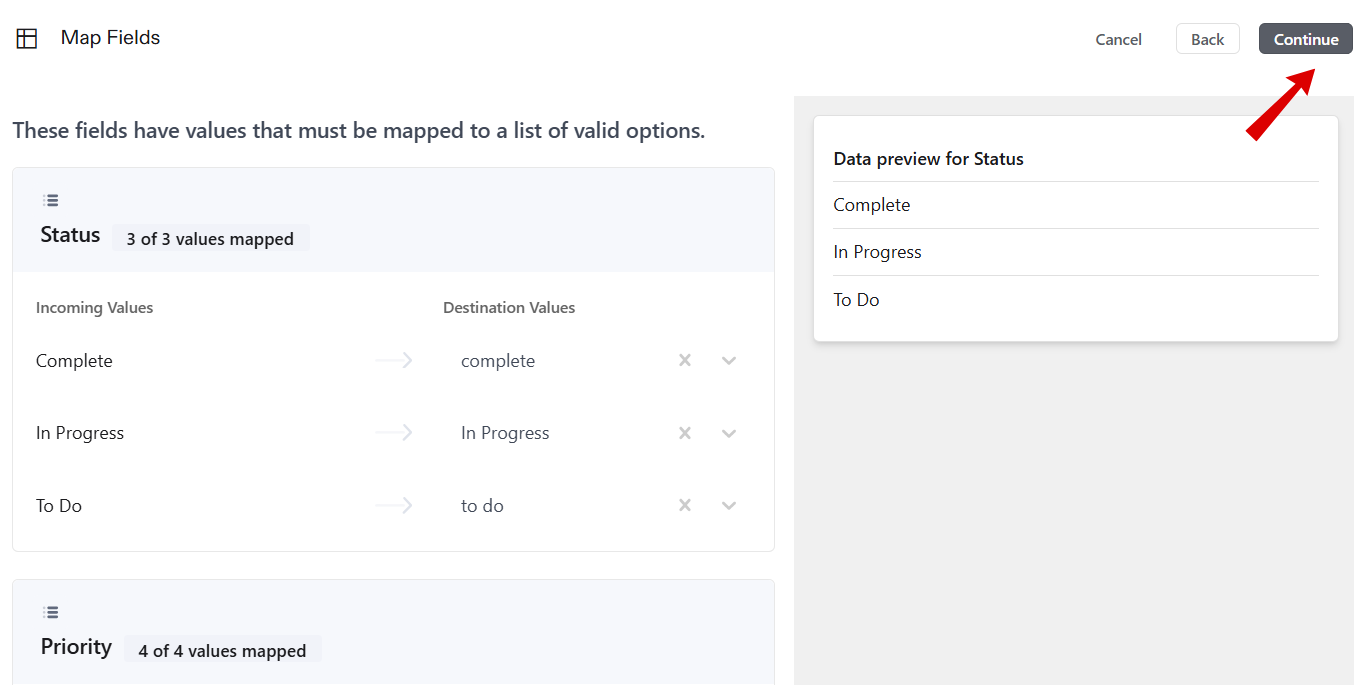1354x685 pixels.
Task: Click the 4 of 4 values mapped badge
Action: point(222,650)
